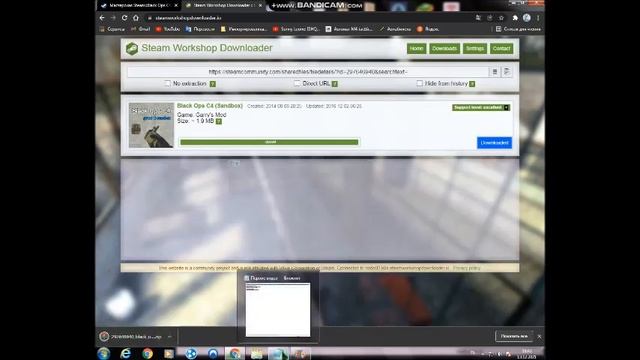Open the Windows Start menu

tap(104, 353)
